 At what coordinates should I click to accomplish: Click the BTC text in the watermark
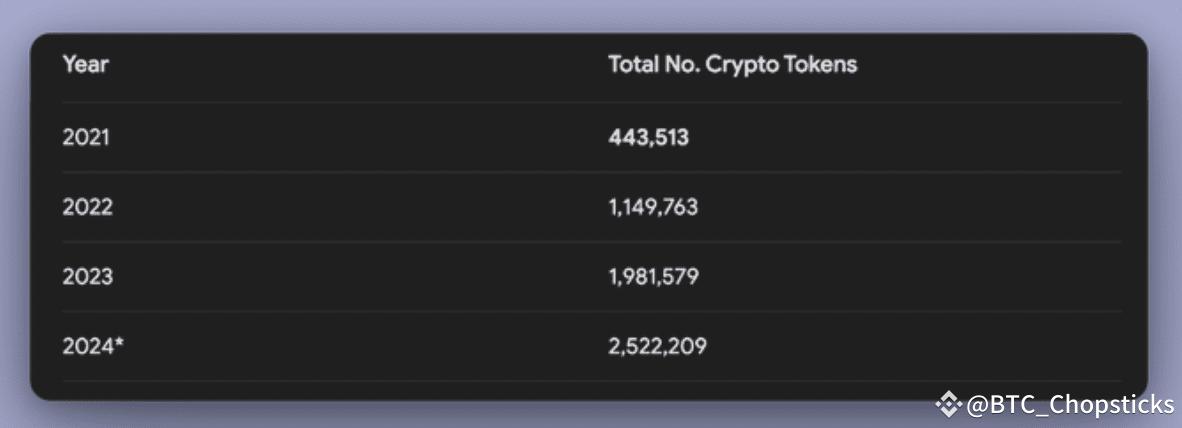click(1011, 404)
